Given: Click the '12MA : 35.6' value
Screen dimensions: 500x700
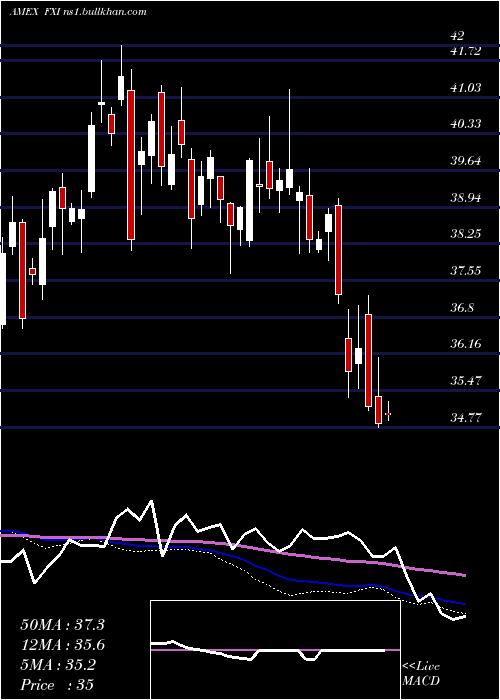Looking at the screenshot, I should [x=62, y=645].
